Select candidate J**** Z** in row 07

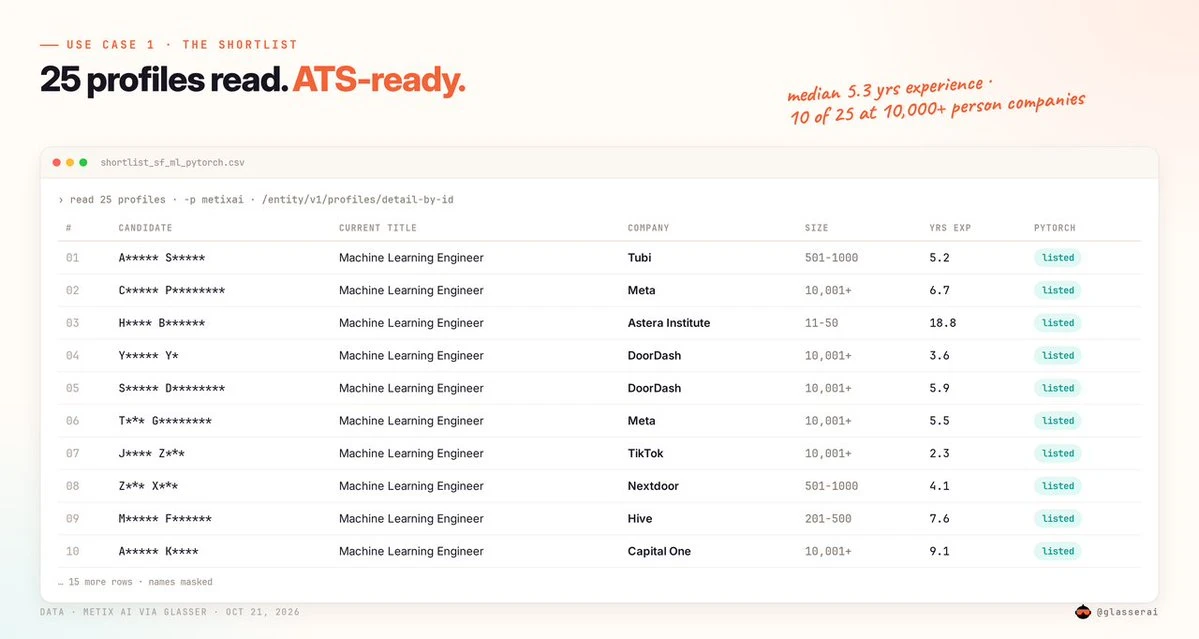(x=151, y=453)
